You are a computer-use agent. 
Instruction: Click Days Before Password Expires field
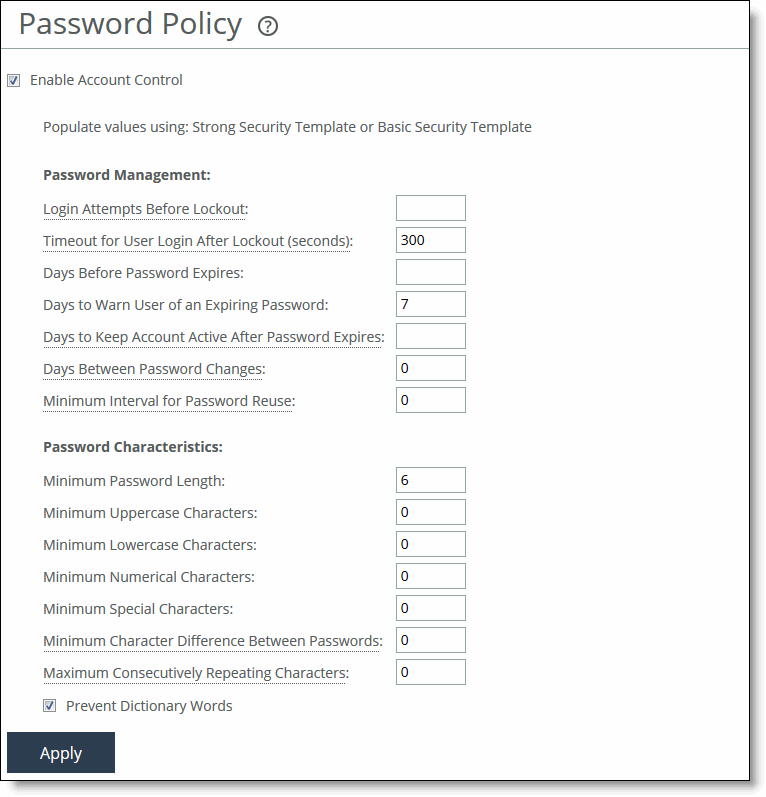point(430,272)
